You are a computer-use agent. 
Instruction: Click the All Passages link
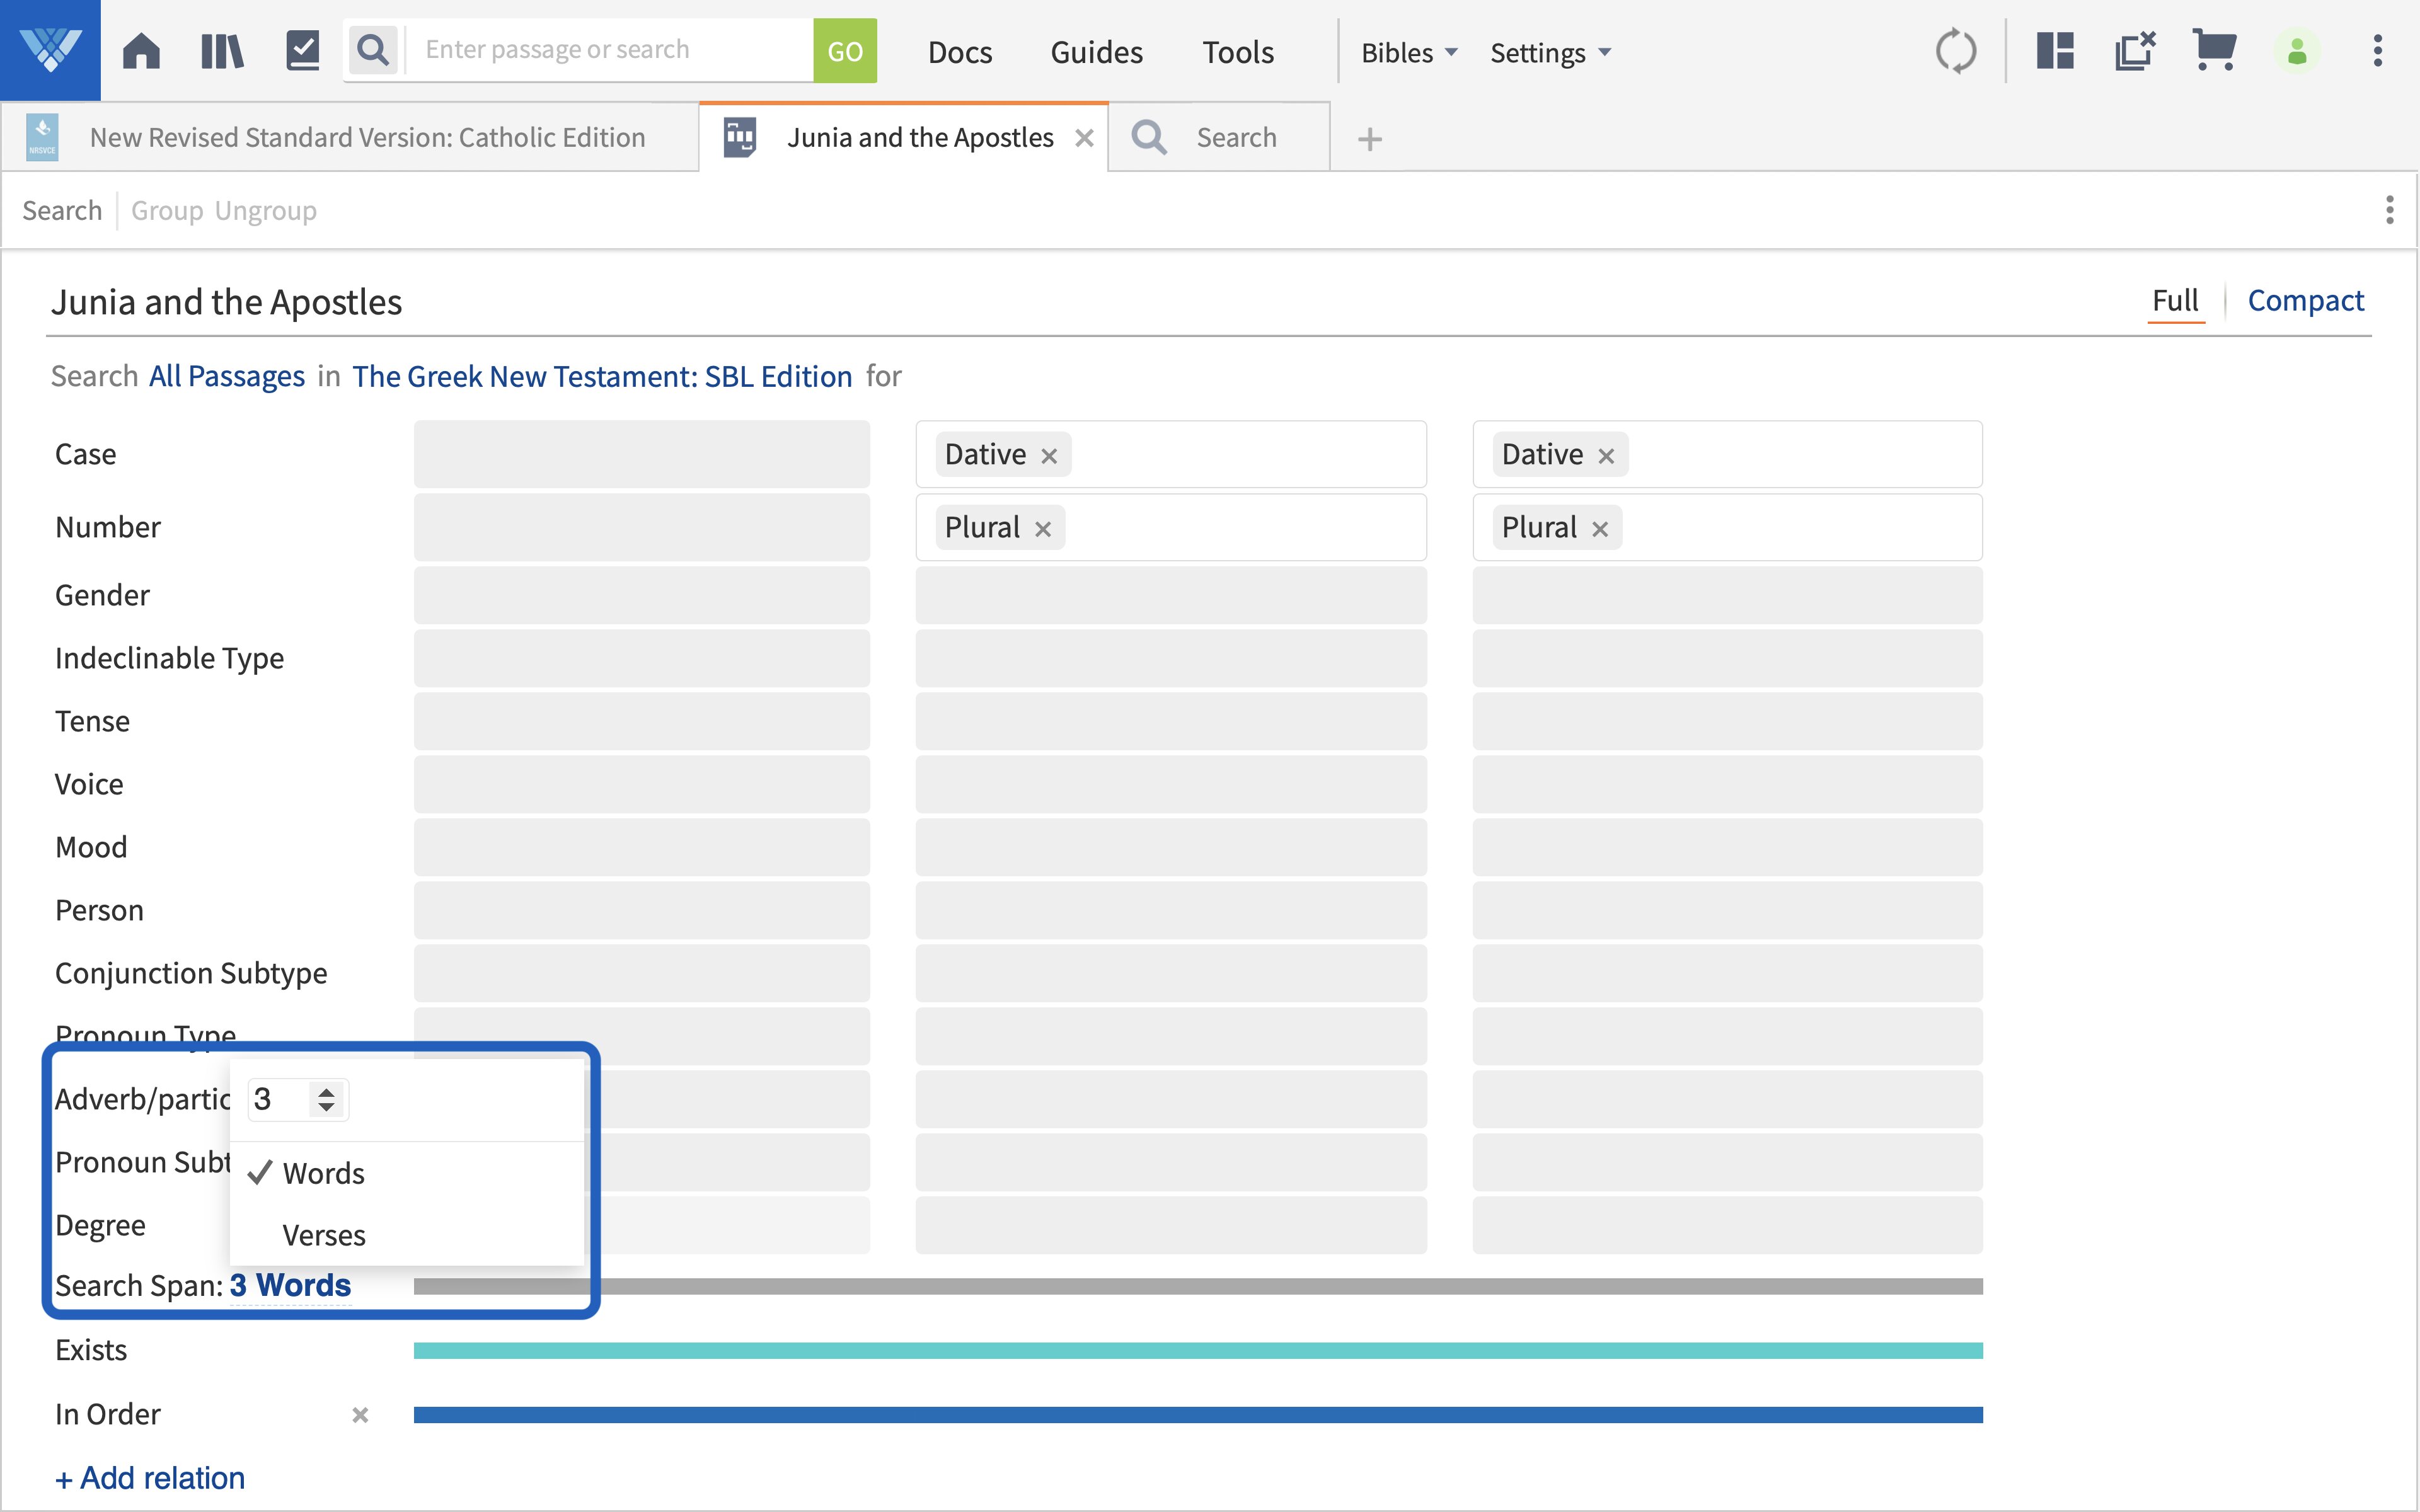pos(227,376)
